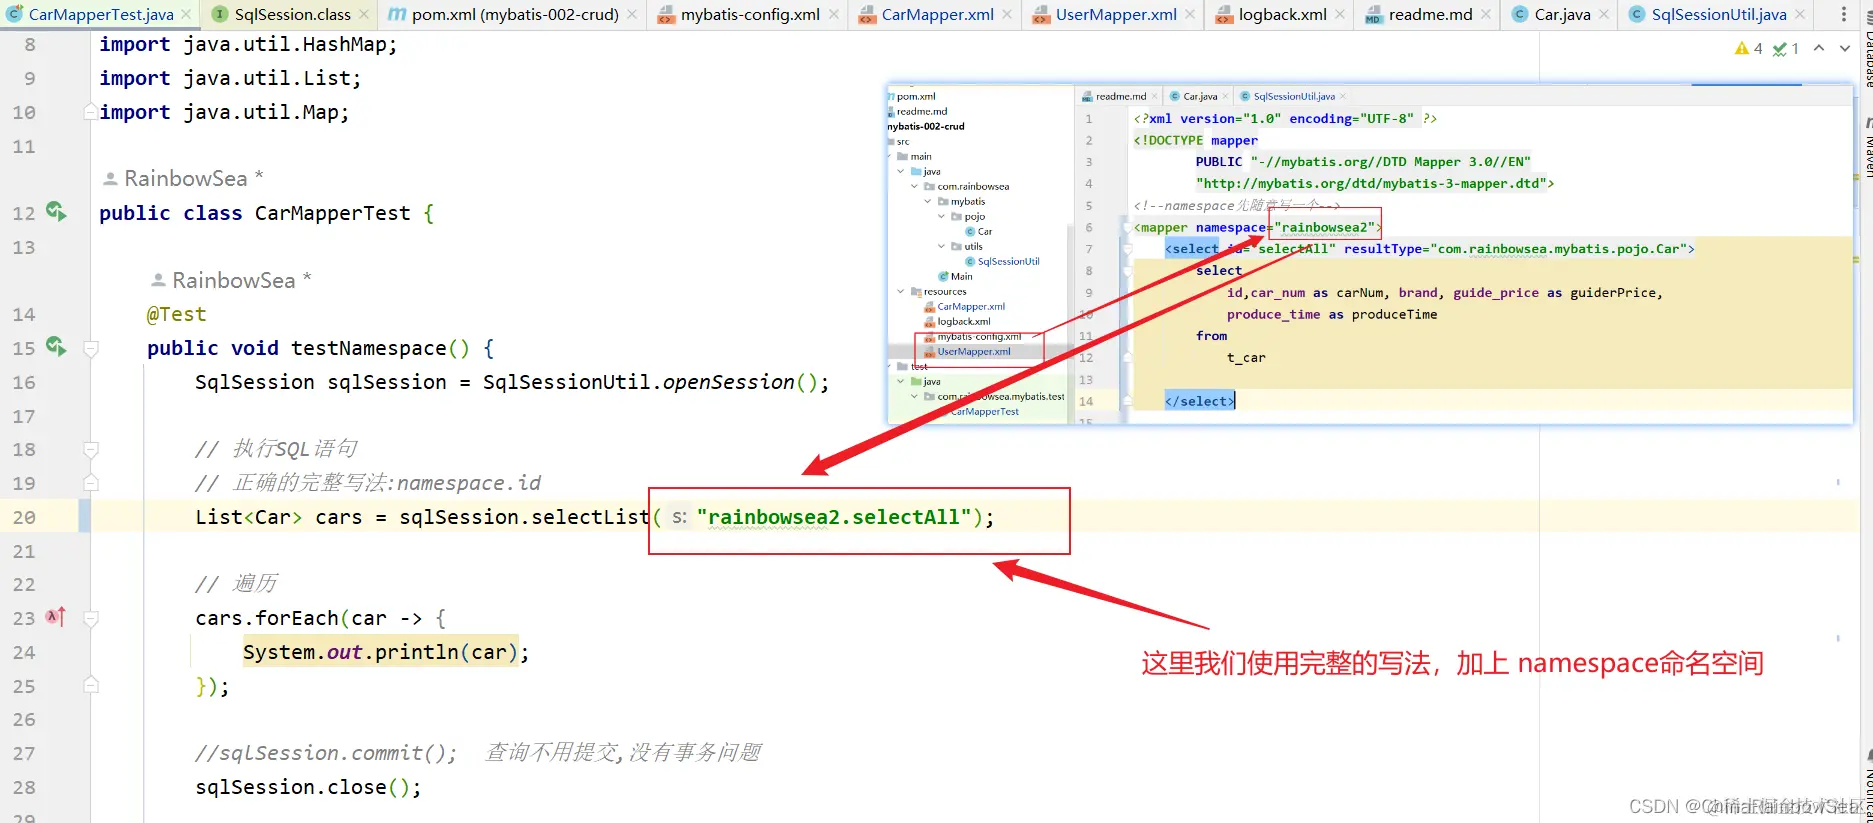Close the UserMapper.xml tab
Viewport: 1873px width, 823px height.
click(1190, 14)
